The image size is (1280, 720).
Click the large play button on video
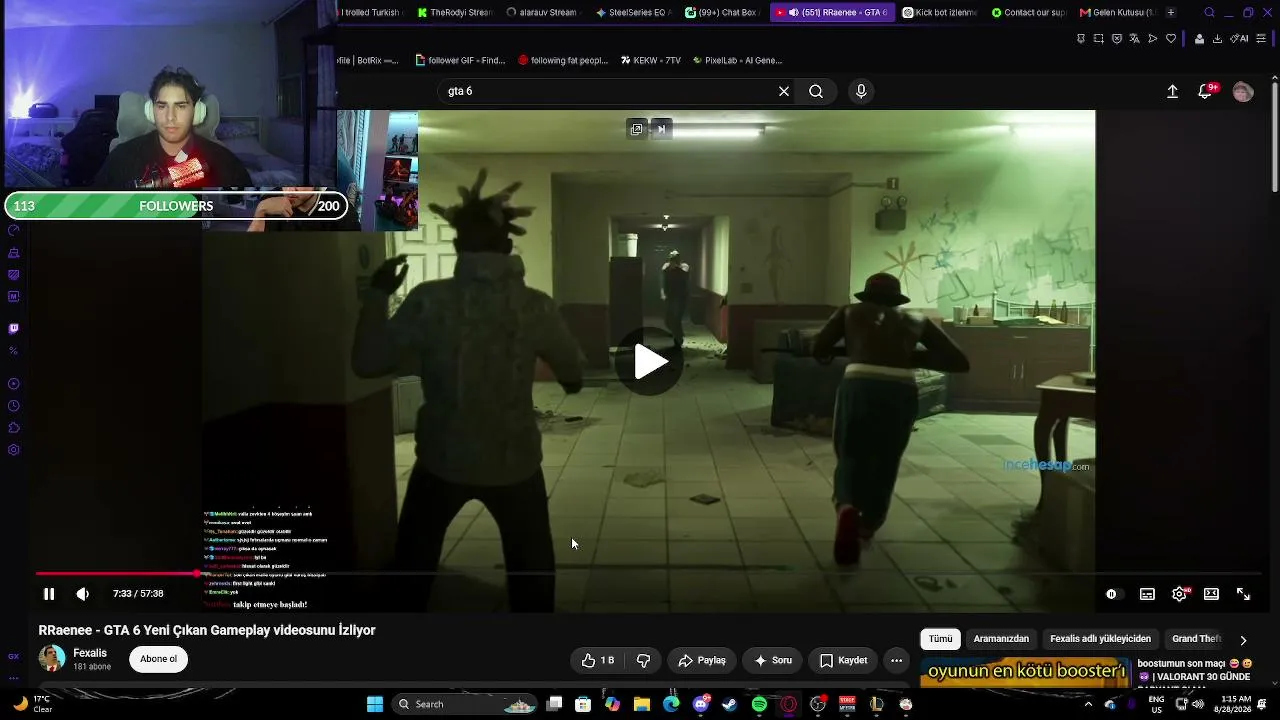(x=651, y=362)
